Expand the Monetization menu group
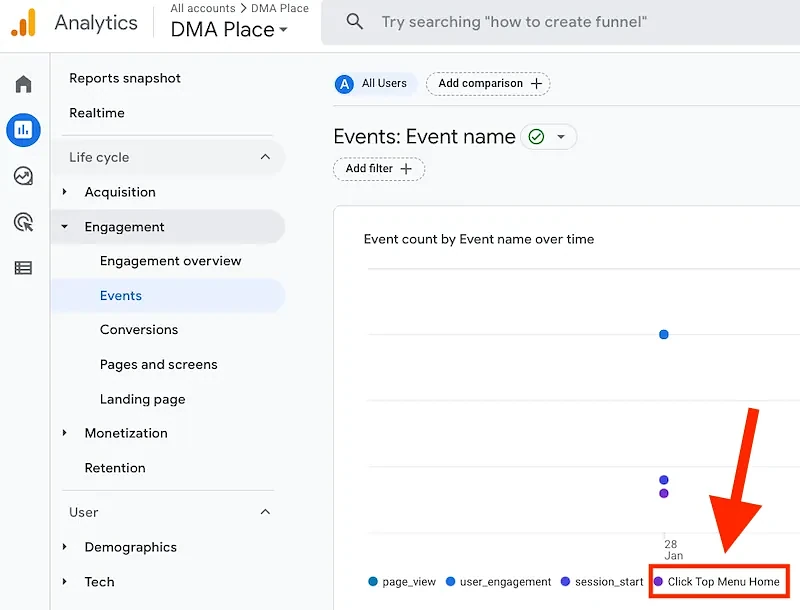The height and width of the screenshot is (610, 800). tap(64, 433)
